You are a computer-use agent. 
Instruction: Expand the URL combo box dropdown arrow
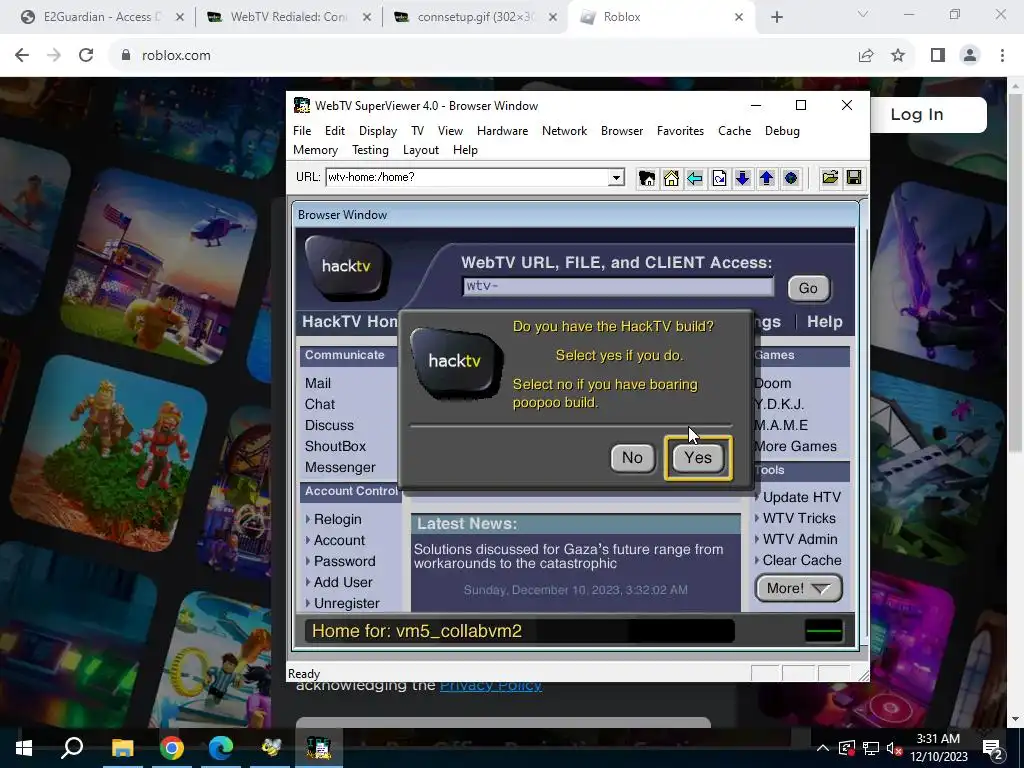[x=615, y=177]
